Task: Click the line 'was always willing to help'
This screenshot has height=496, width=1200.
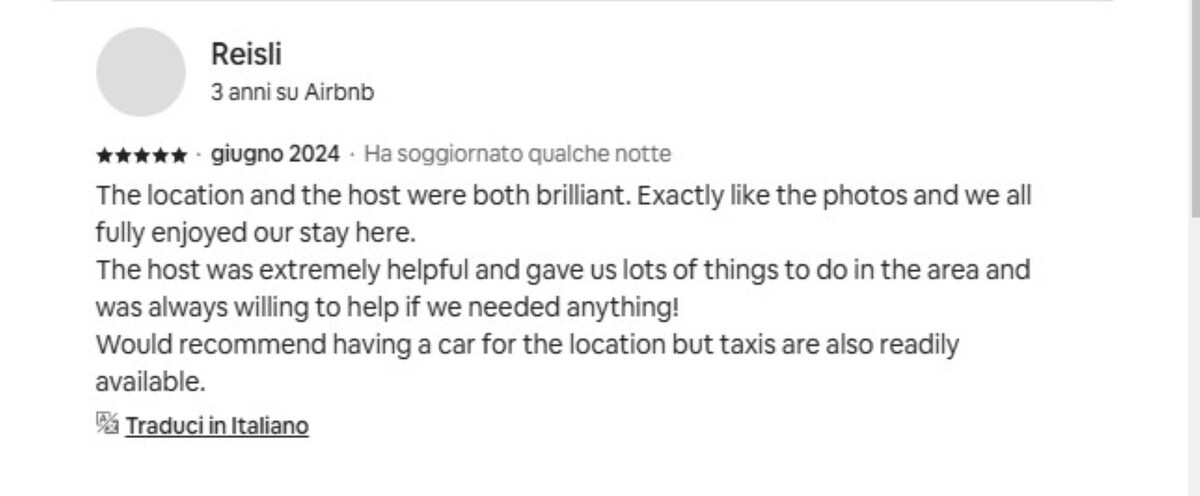Action: click(393, 306)
